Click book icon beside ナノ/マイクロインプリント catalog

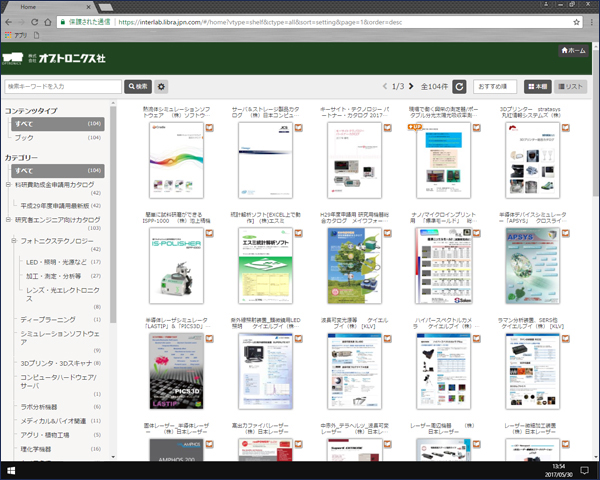tap(476, 233)
